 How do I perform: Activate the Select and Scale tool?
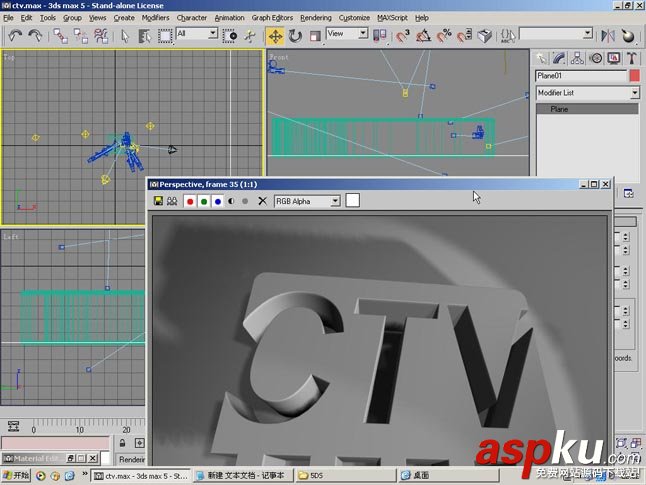point(315,36)
